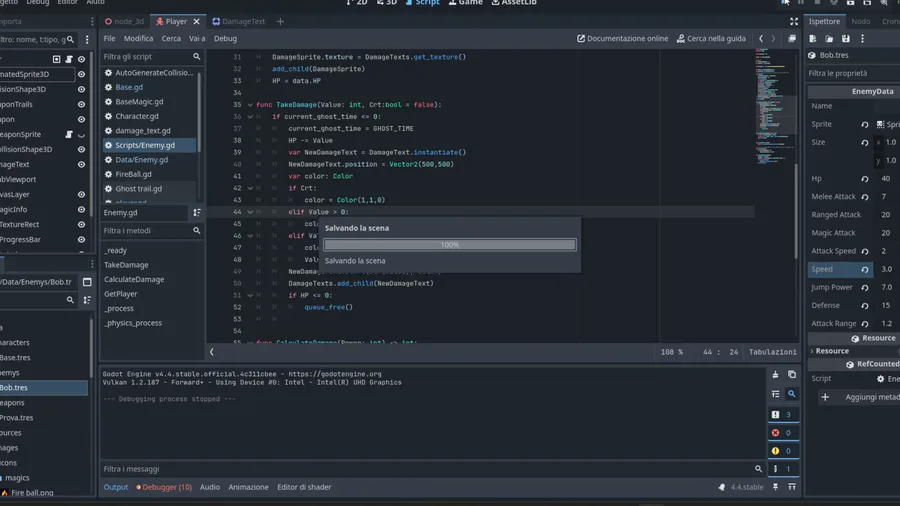Open the AssetLib workspace
The height and width of the screenshot is (506, 900).
514,3
